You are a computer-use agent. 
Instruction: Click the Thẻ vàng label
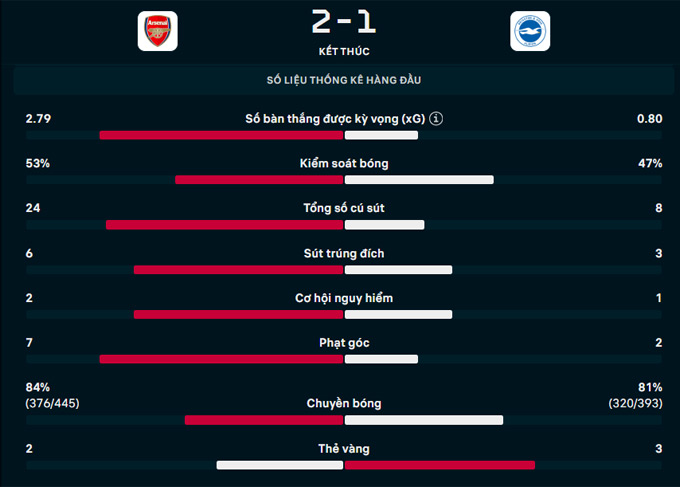coord(344,449)
